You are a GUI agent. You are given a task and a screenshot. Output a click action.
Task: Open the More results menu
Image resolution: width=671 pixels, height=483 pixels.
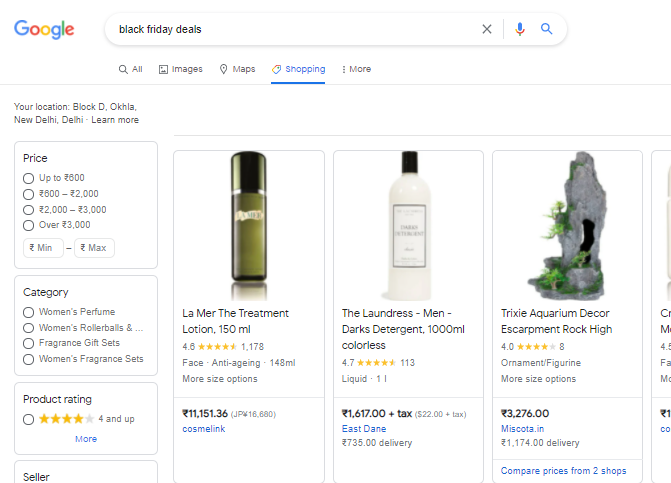pos(356,69)
